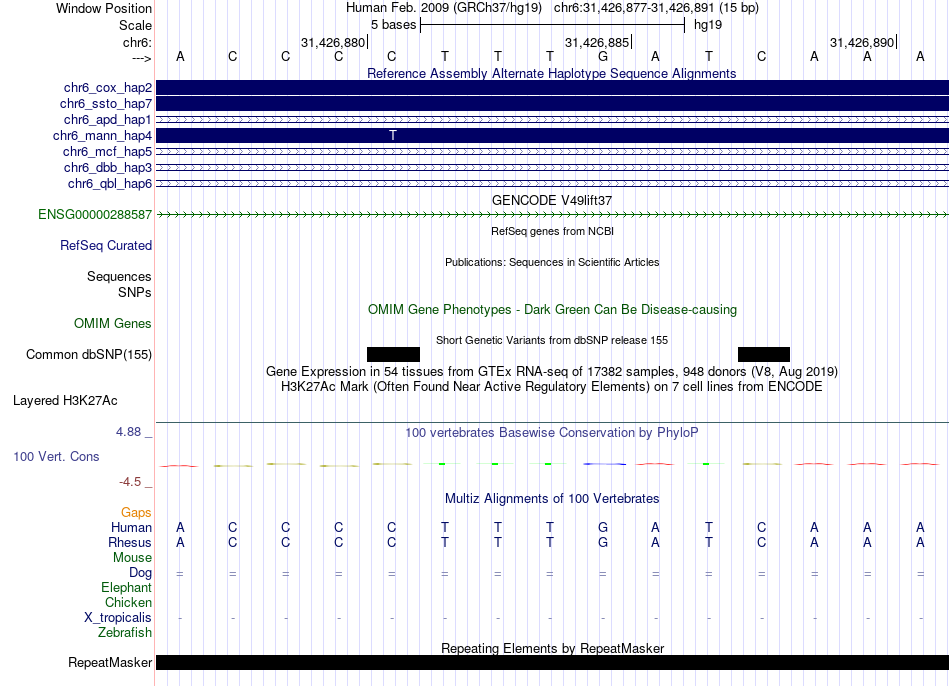Click the 31,426,890 position marker

[x=863, y=42]
